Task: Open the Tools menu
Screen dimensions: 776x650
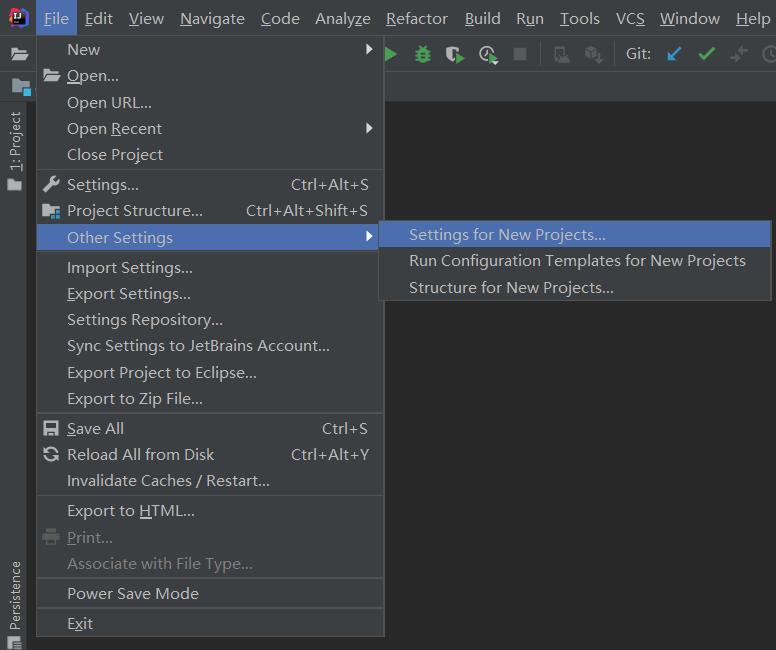Action: click(x=580, y=18)
